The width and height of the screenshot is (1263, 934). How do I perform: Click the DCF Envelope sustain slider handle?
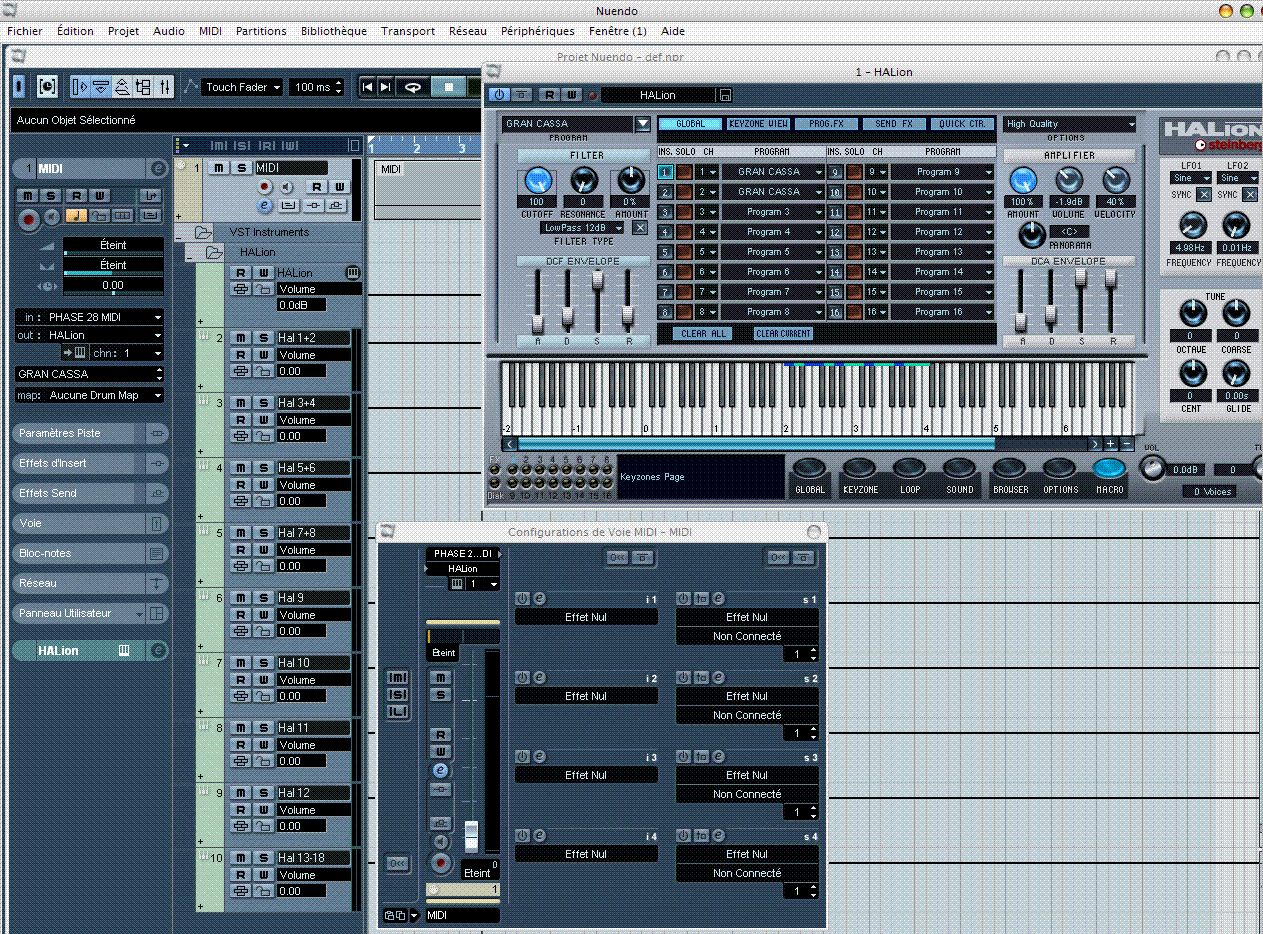(x=598, y=281)
